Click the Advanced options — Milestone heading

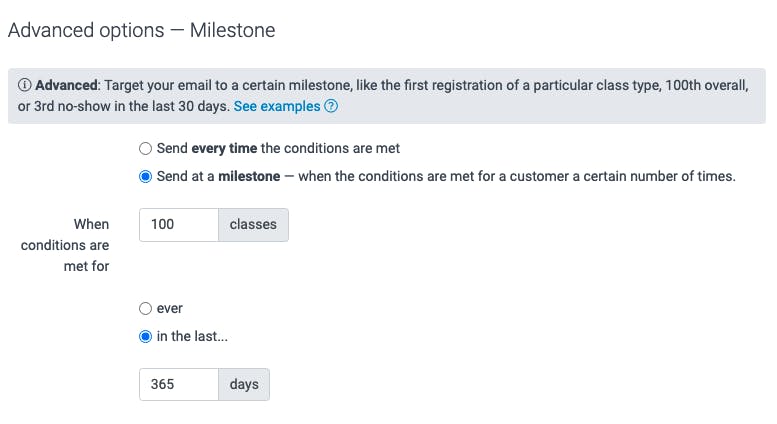[x=141, y=30]
